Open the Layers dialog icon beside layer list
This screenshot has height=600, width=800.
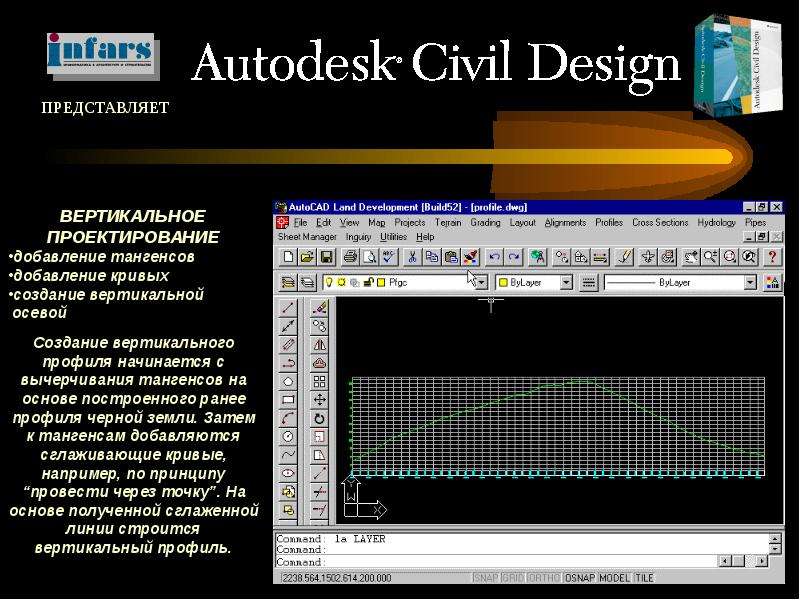coord(308,282)
